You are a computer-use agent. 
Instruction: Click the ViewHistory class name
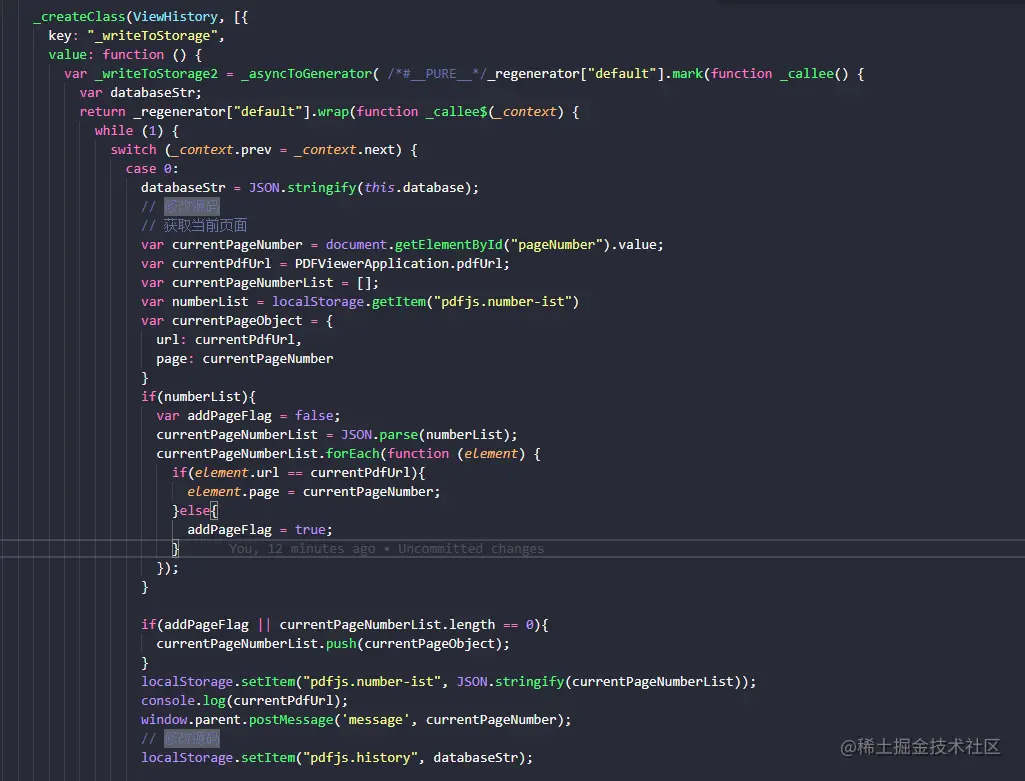(176, 16)
